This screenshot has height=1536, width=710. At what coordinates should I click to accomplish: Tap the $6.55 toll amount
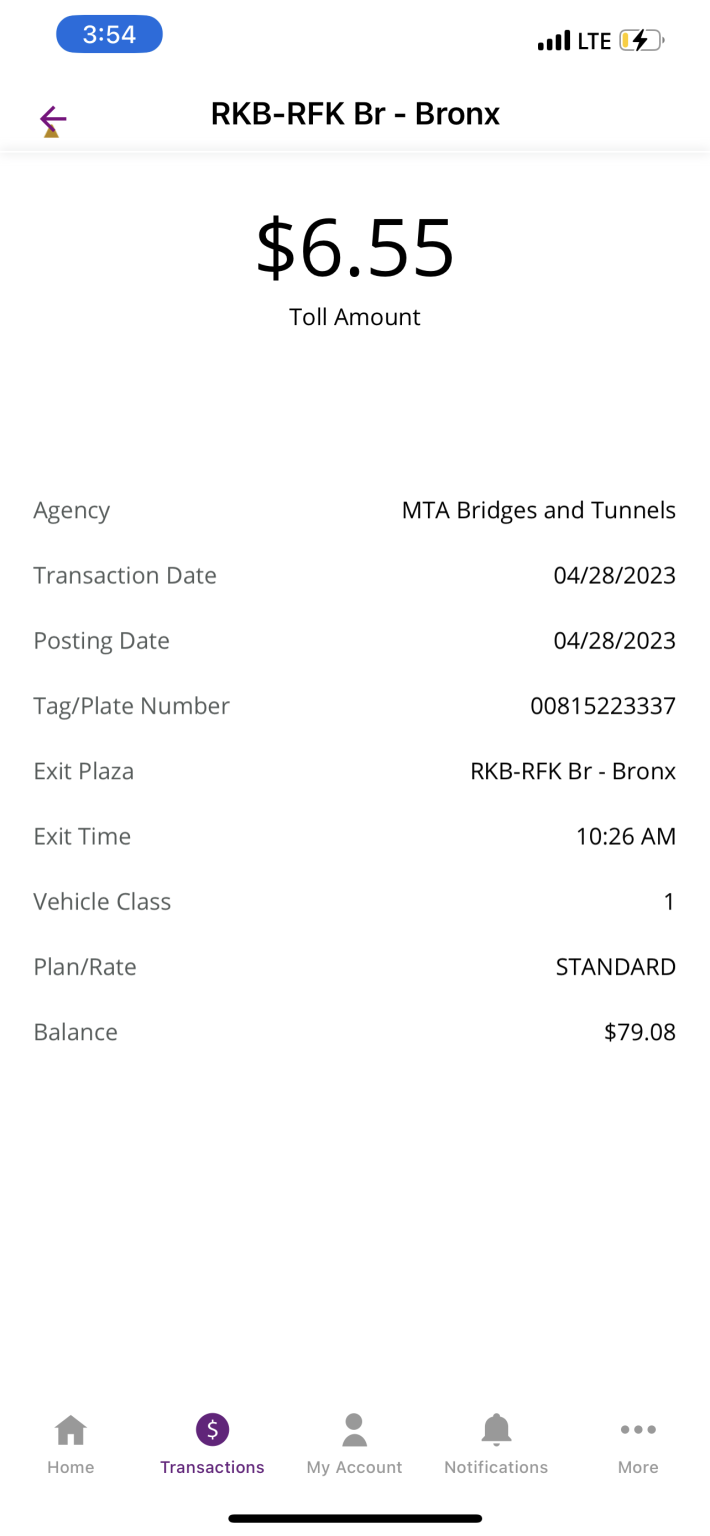click(x=355, y=249)
